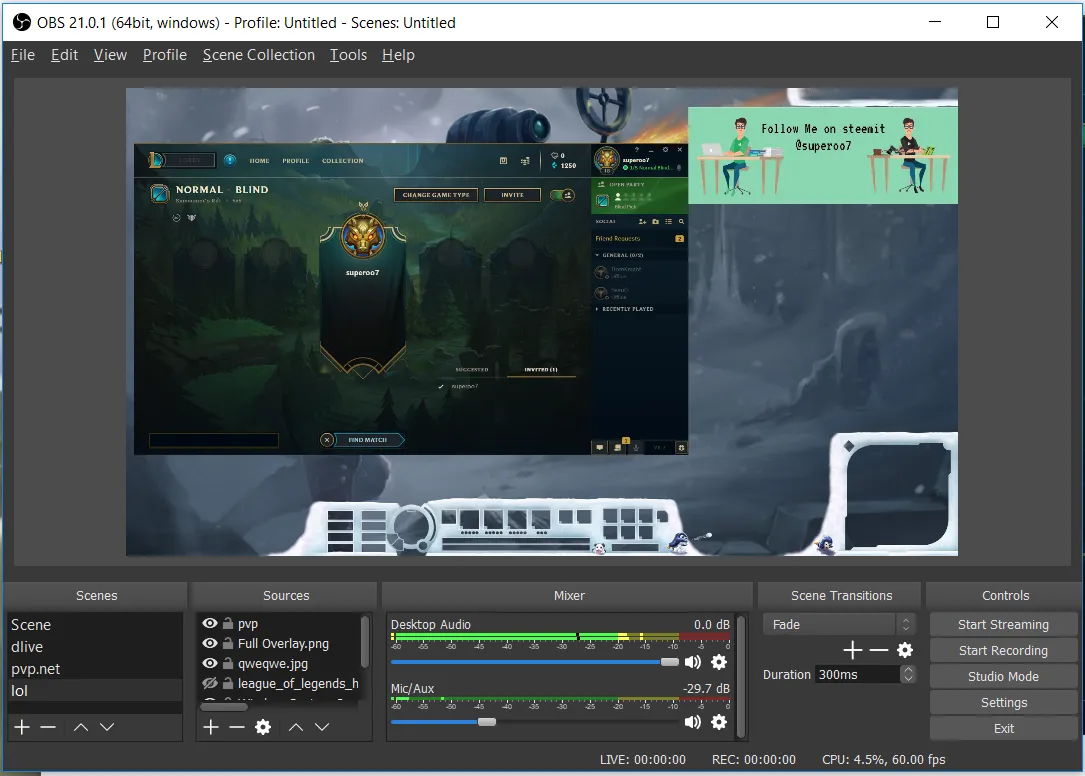The width and height of the screenshot is (1085, 776).
Task: Select Full Overlay.png source row
Action: [280, 643]
